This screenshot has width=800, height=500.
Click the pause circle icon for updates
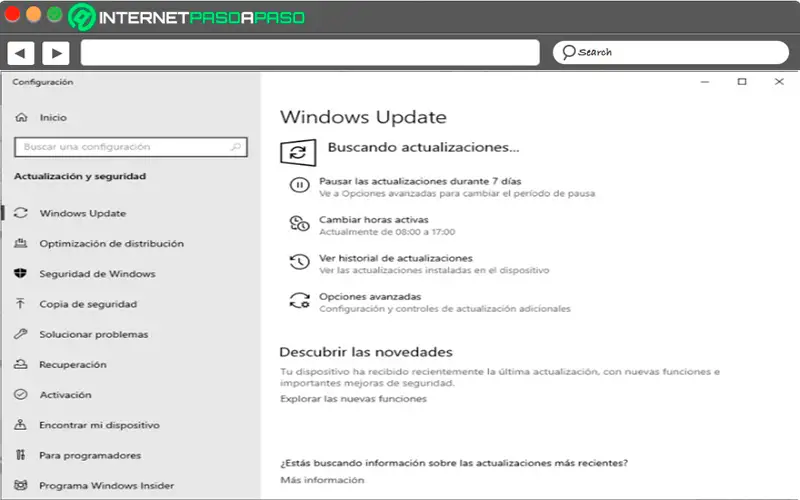click(299, 185)
